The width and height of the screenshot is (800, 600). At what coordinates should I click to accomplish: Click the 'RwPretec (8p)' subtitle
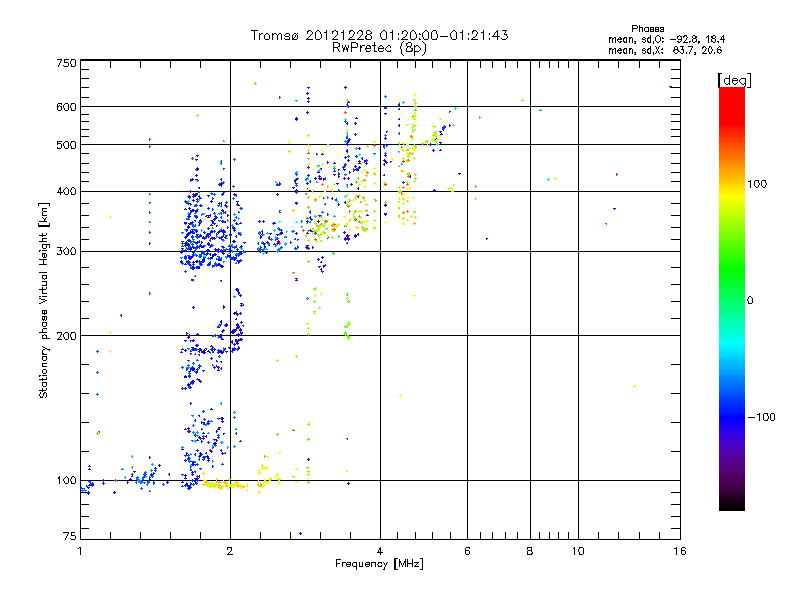379,48
